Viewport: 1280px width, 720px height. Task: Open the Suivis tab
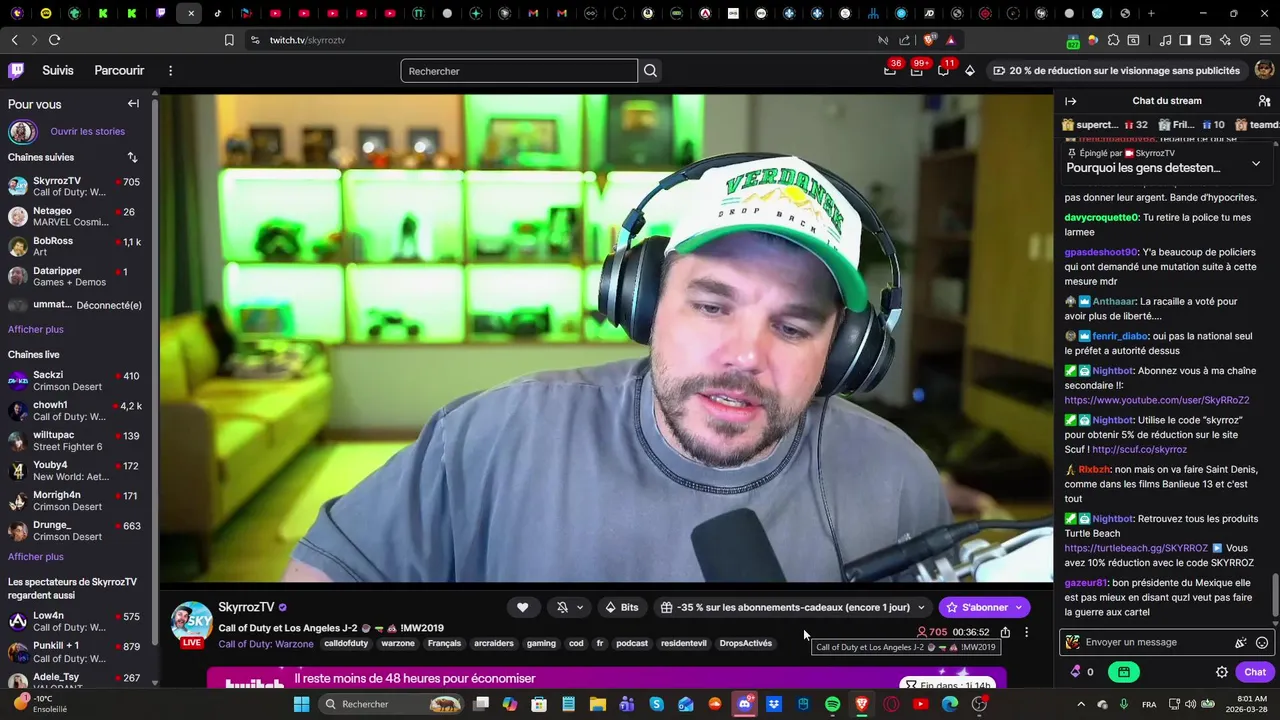pos(58,70)
